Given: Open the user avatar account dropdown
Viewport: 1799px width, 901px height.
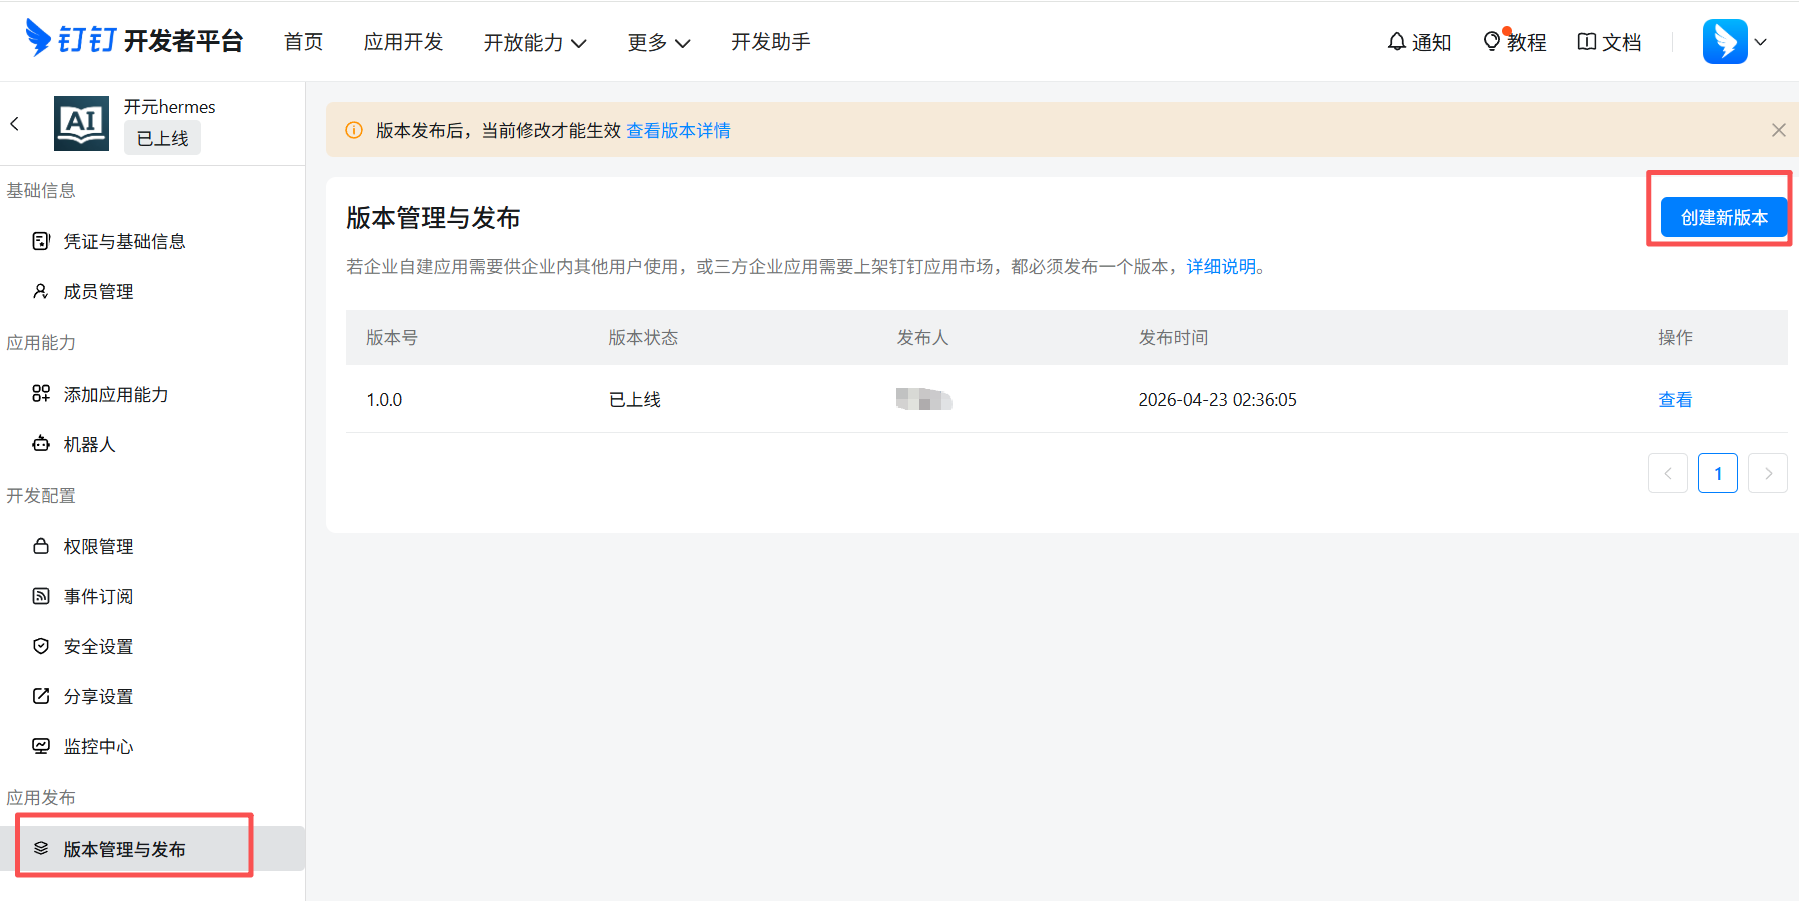Looking at the screenshot, I should pyautogui.click(x=1735, y=42).
